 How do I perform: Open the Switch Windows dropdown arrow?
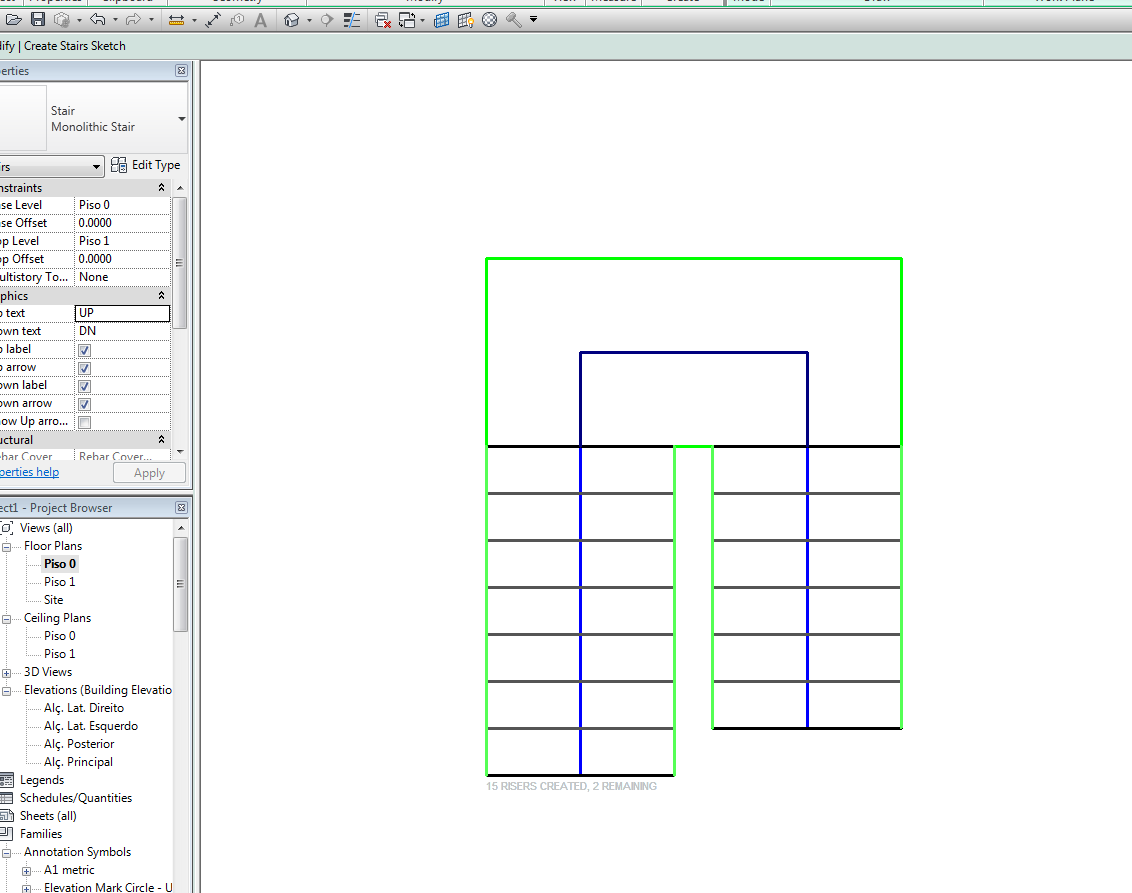pyautogui.click(x=422, y=20)
